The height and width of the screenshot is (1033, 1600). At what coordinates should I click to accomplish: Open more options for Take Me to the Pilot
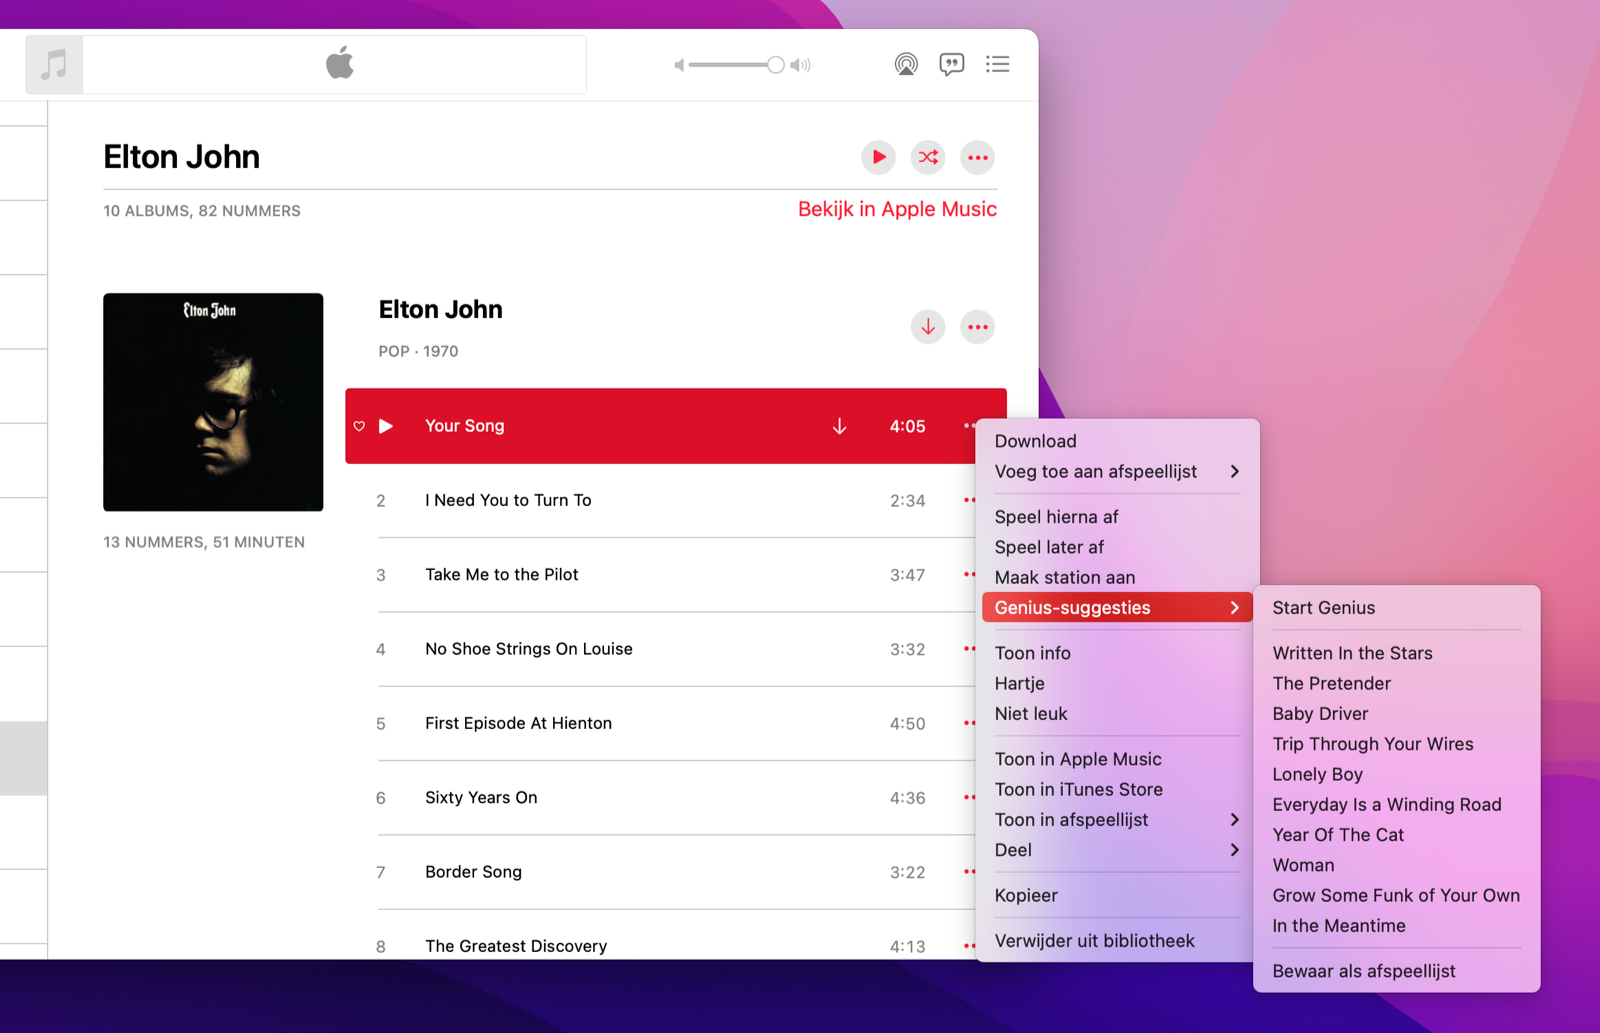point(969,574)
